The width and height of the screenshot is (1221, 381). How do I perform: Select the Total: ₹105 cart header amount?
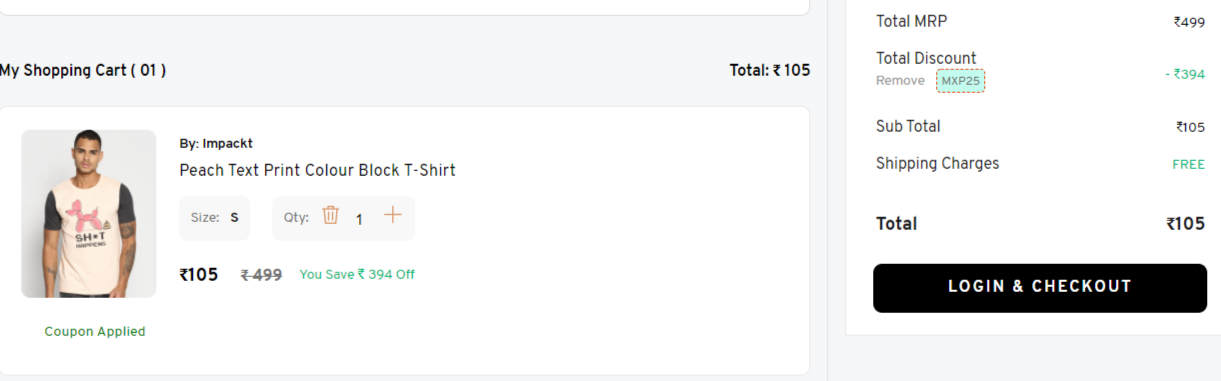click(x=770, y=70)
